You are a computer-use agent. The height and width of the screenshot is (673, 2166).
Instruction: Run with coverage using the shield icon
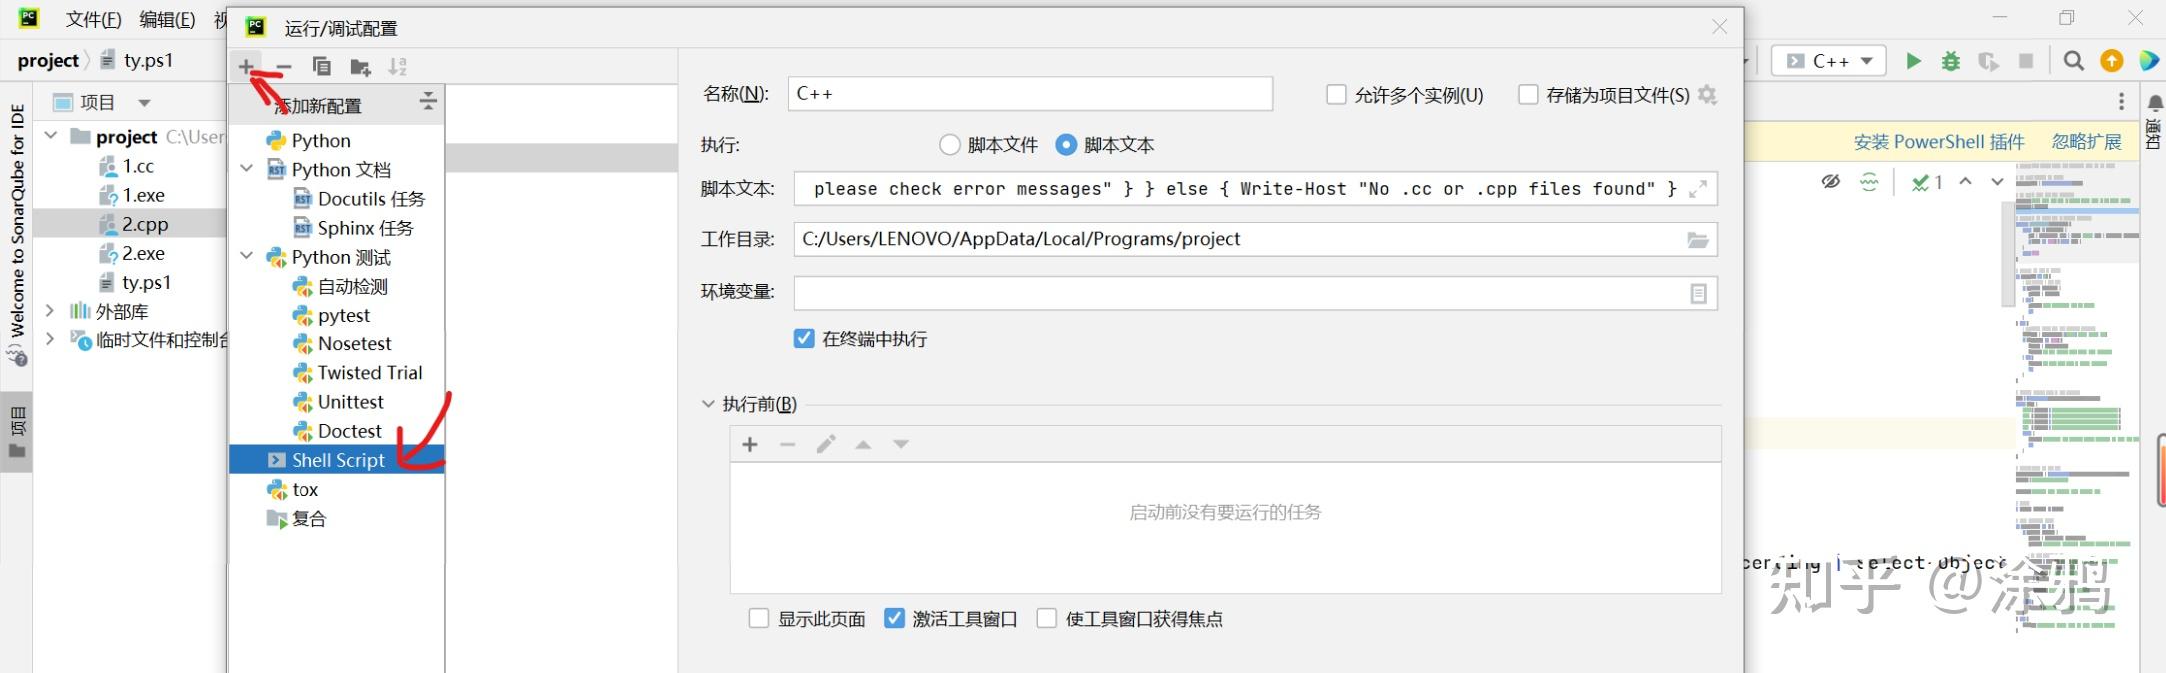(1989, 61)
